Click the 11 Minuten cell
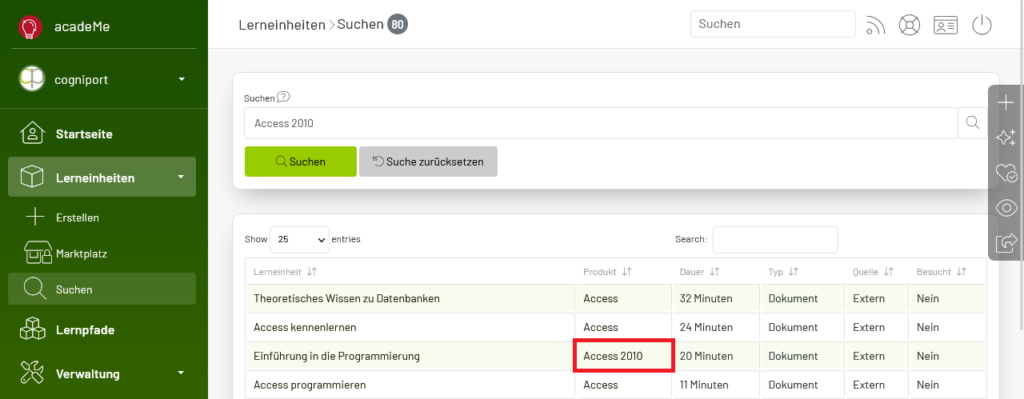This screenshot has width=1024, height=399. click(716, 385)
